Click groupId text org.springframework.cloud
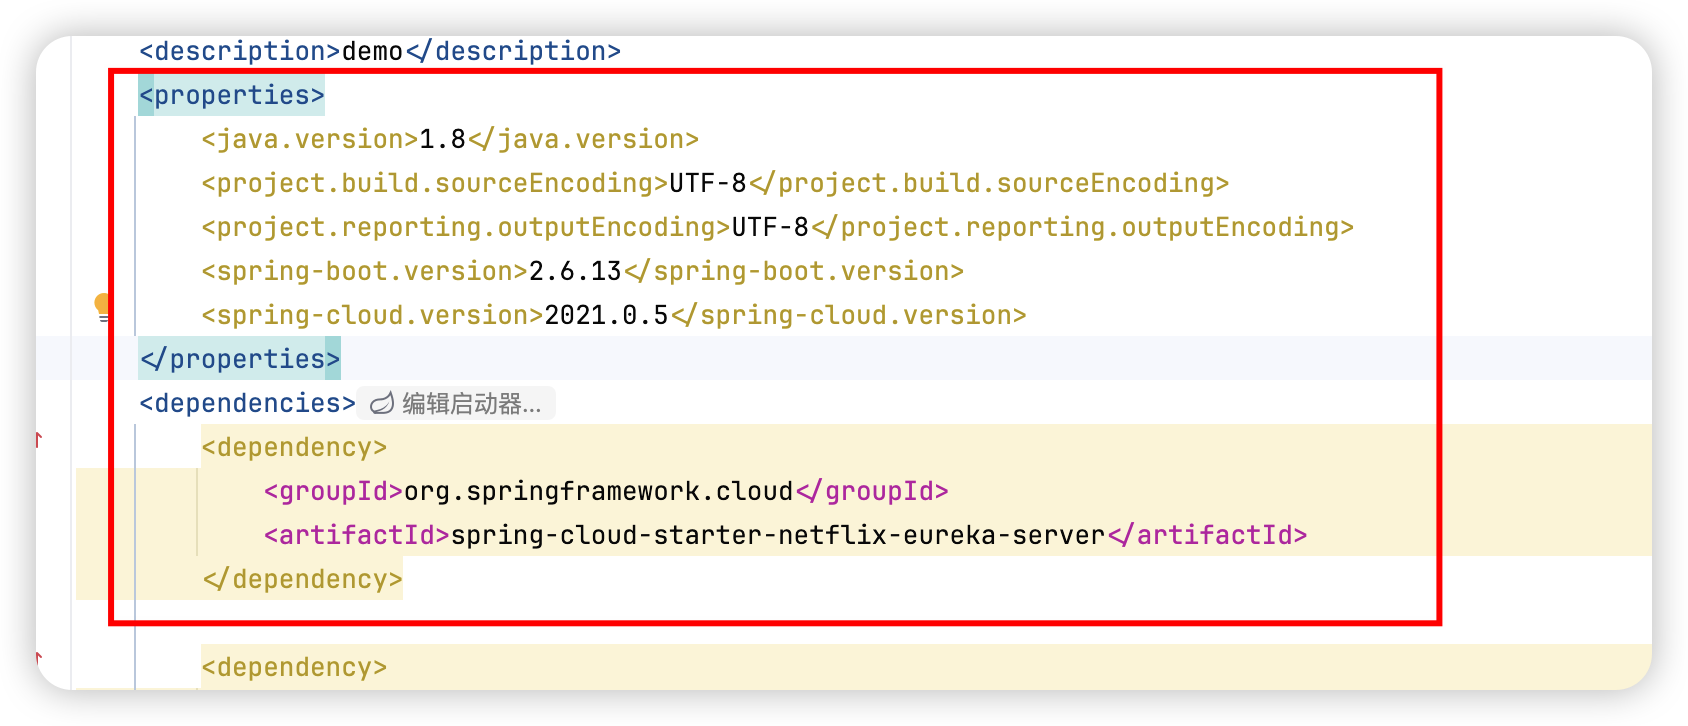The width and height of the screenshot is (1688, 726). [x=598, y=492]
